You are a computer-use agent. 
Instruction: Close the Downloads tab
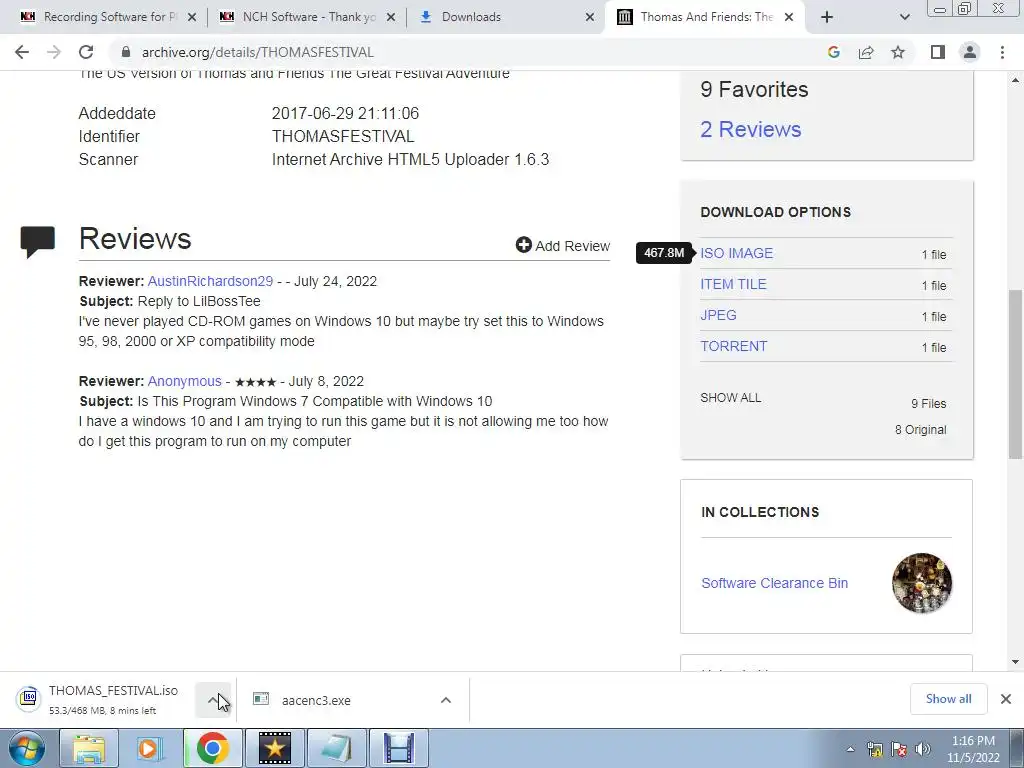click(590, 17)
